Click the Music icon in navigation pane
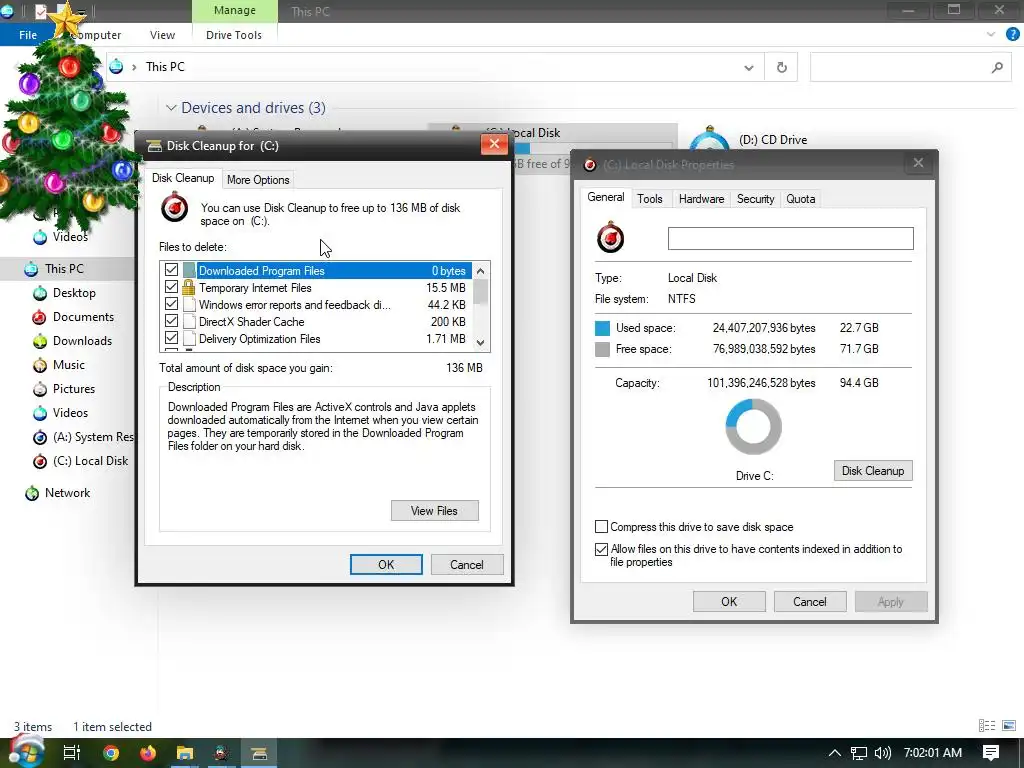Screen dimensions: 1024x768 coord(40,365)
